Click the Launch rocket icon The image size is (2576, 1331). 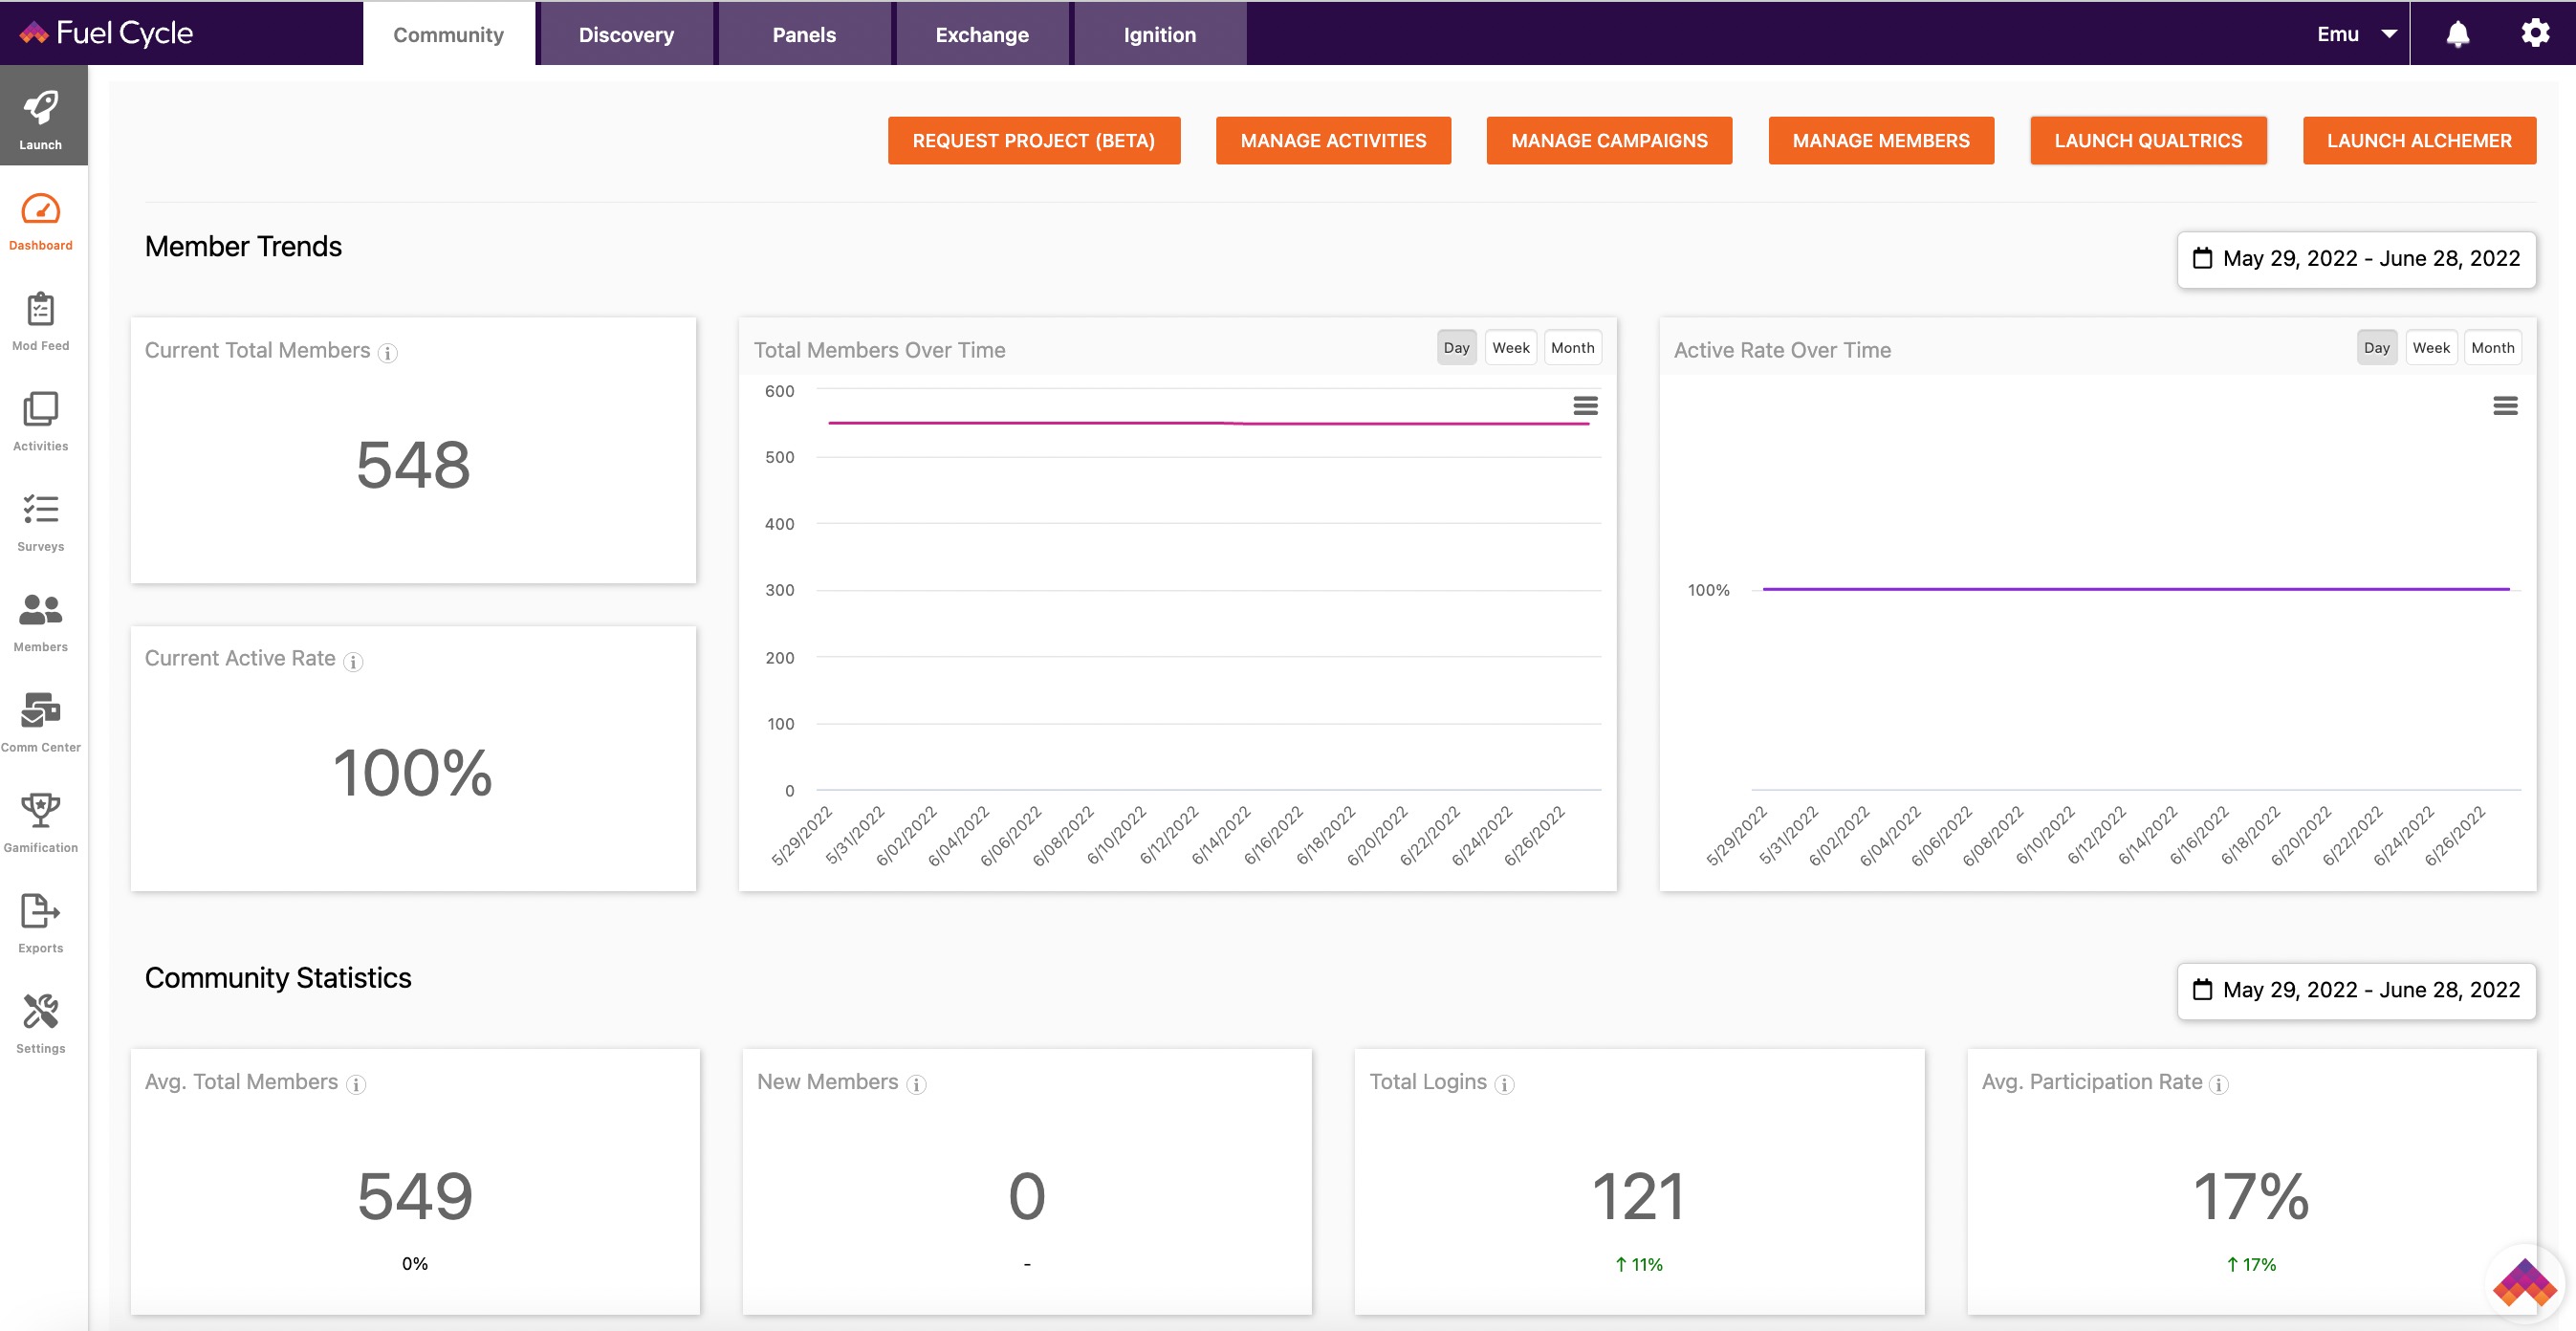coord(41,108)
